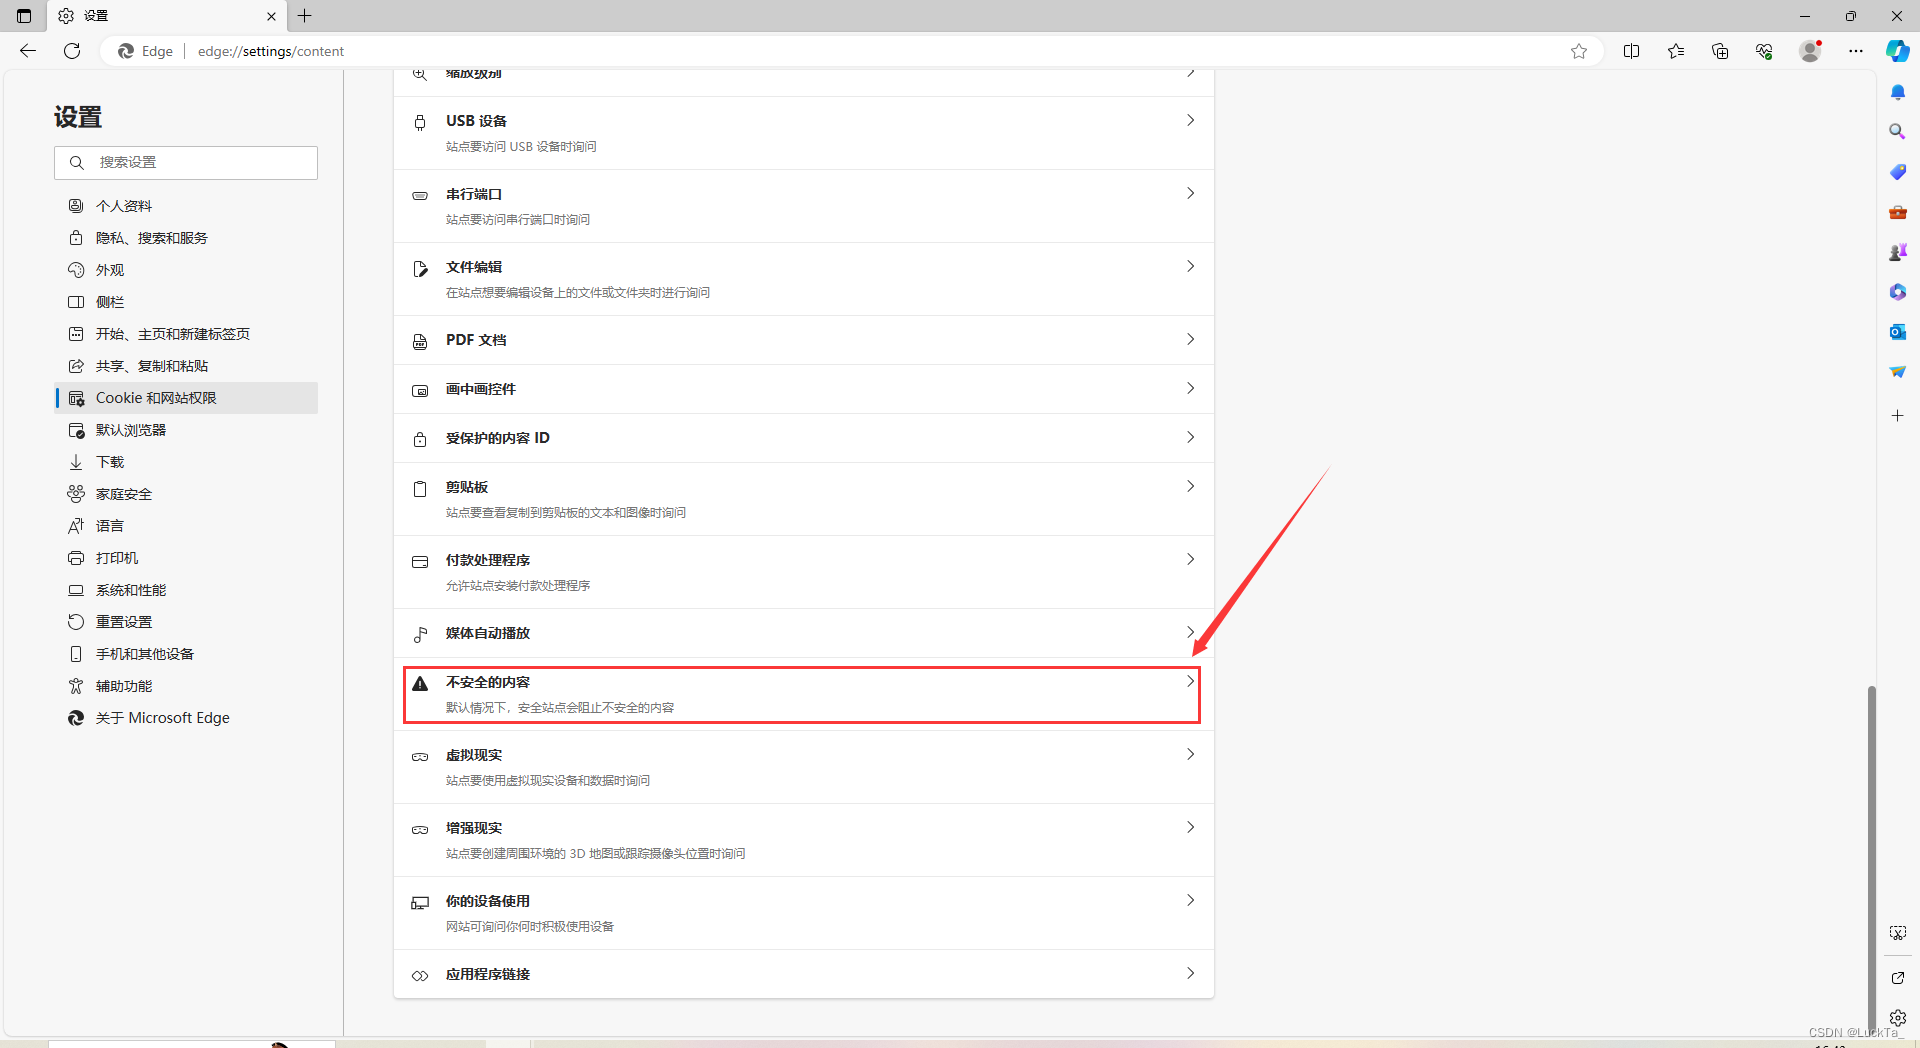This screenshot has height=1048, width=1920.
Task: Open Copilot in the toolbar
Action: tap(1897, 51)
